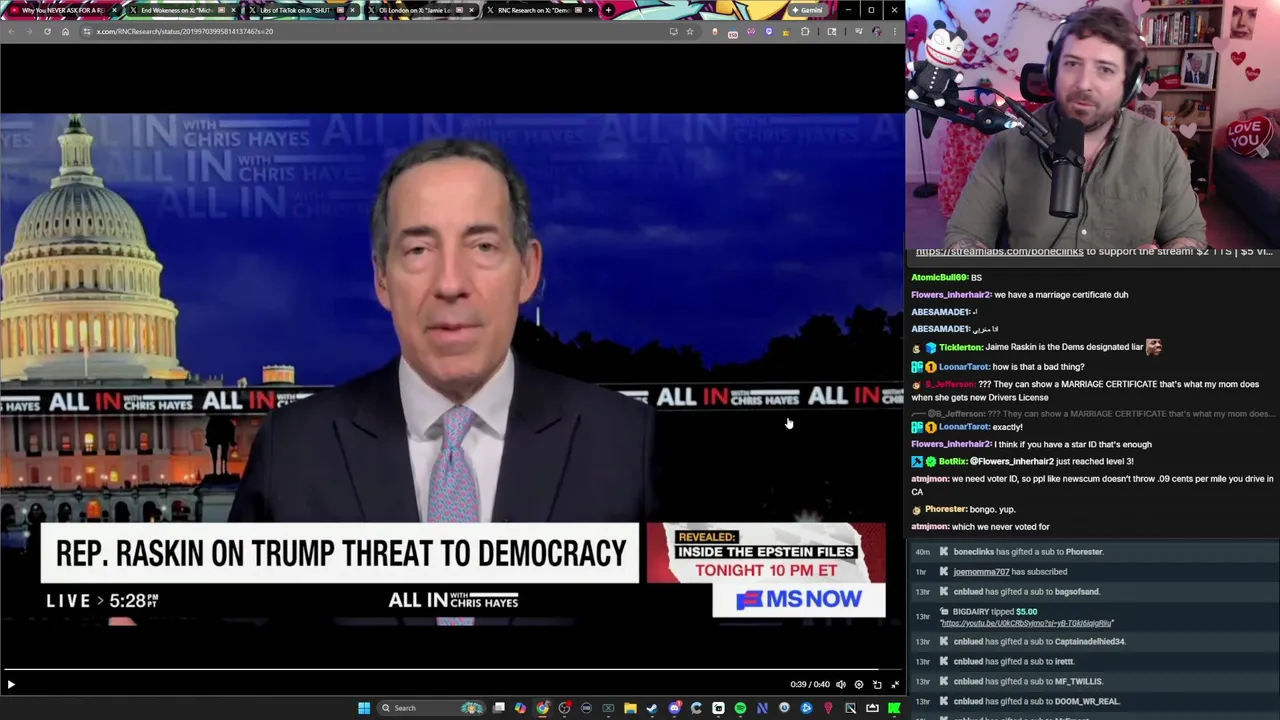Image resolution: width=1280 pixels, height=720 pixels.
Task: Open Spotify from the taskbar
Action: [740, 708]
